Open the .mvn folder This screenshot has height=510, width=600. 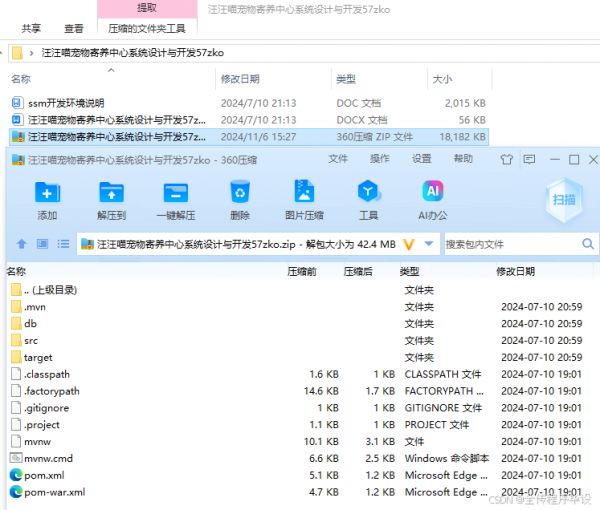point(35,307)
